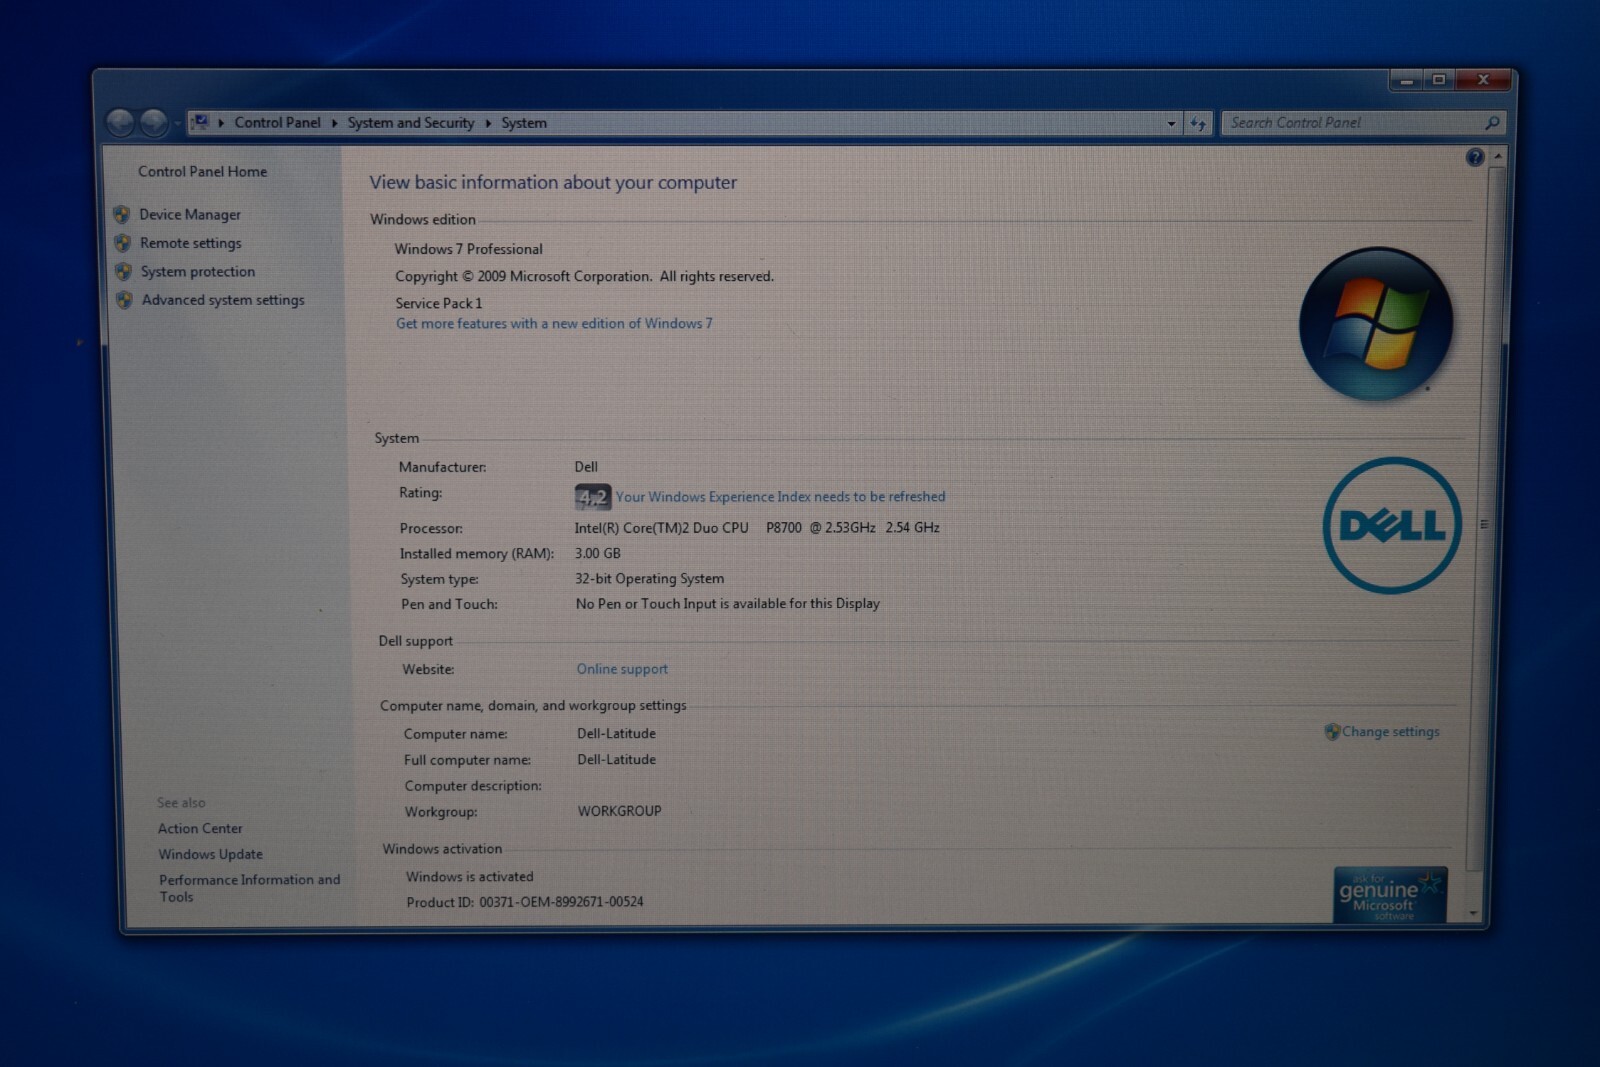Expand the arrow after Control Panel breadcrumb
Viewport: 1600px width, 1067px height.
(334, 123)
